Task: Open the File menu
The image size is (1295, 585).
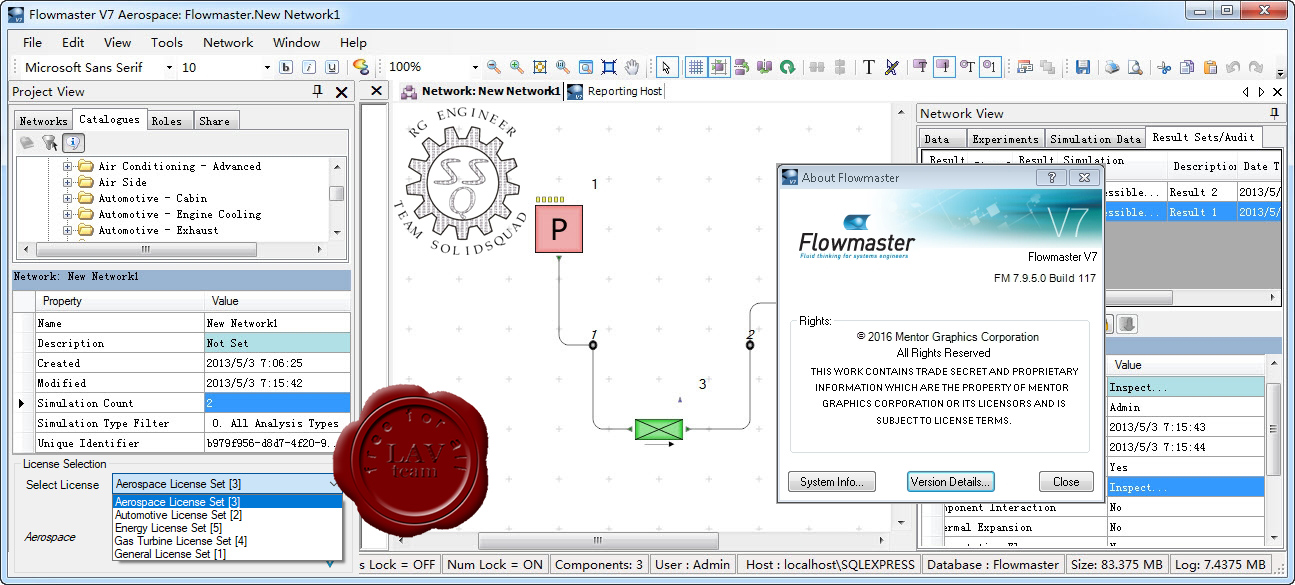Action: (x=32, y=42)
